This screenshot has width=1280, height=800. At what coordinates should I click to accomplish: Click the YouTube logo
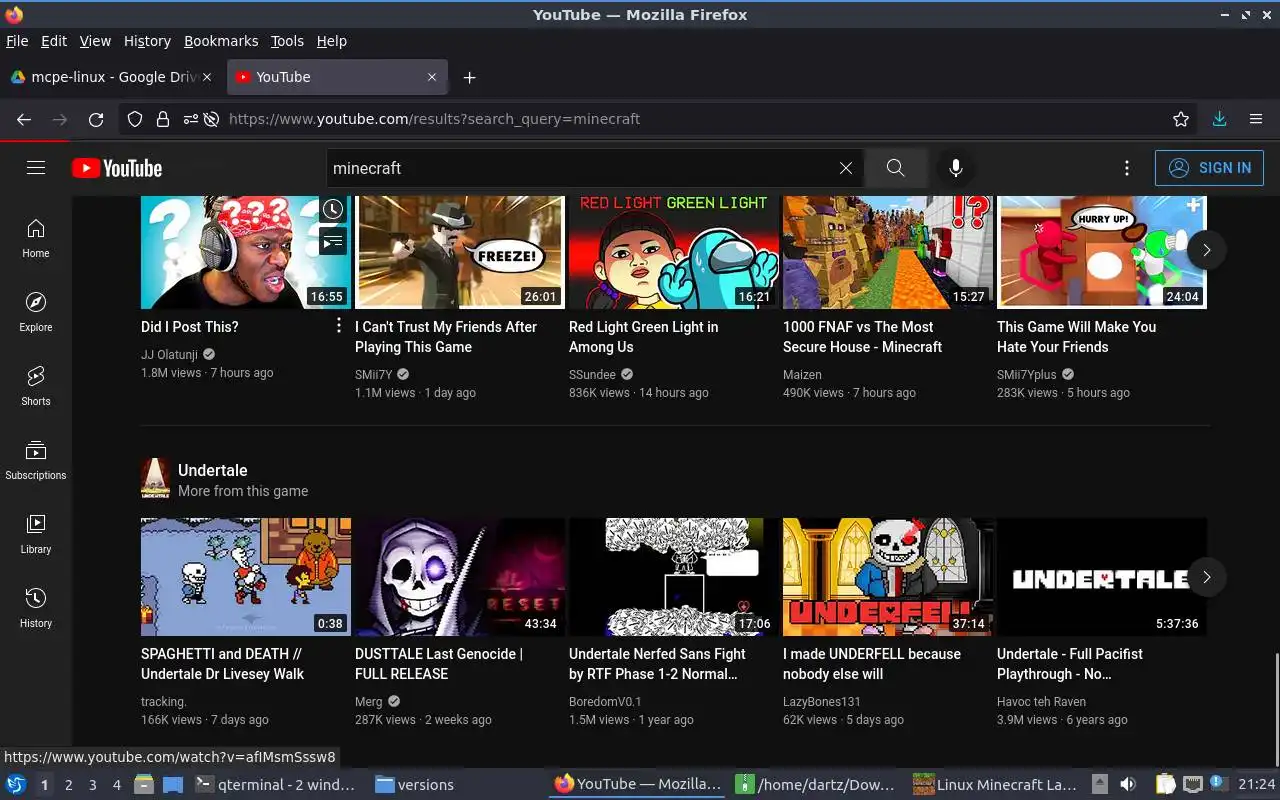point(117,168)
